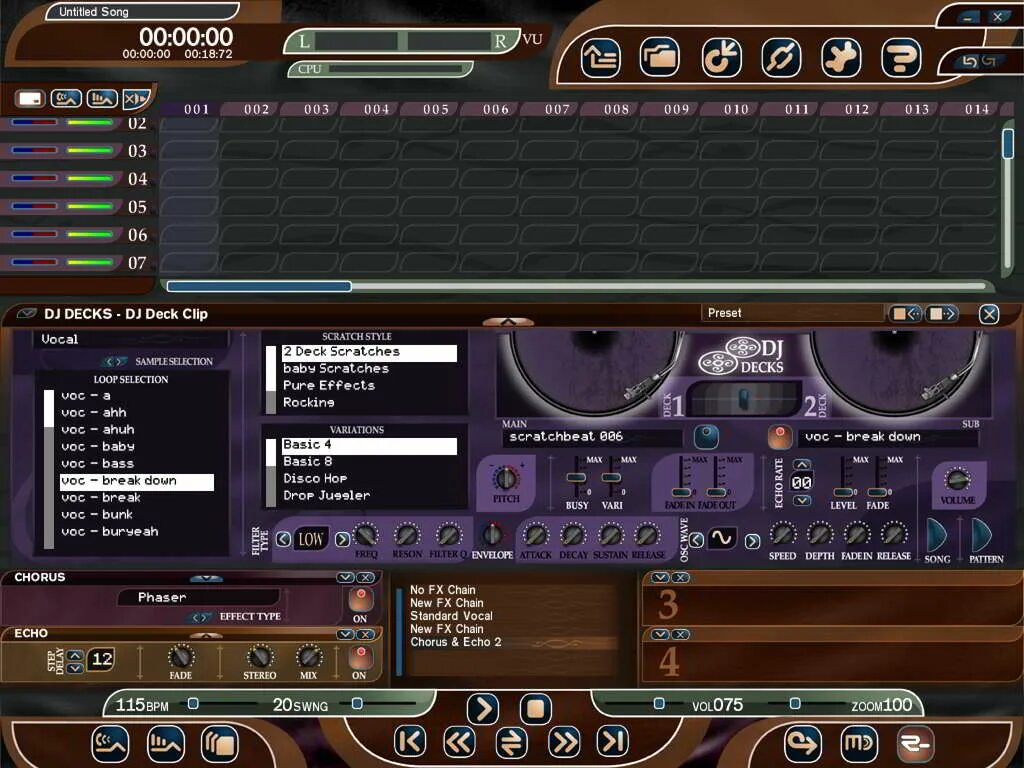Viewport: 1024px width, 768px height.
Task: Click the waveform view icon above track list
Action: point(67,99)
